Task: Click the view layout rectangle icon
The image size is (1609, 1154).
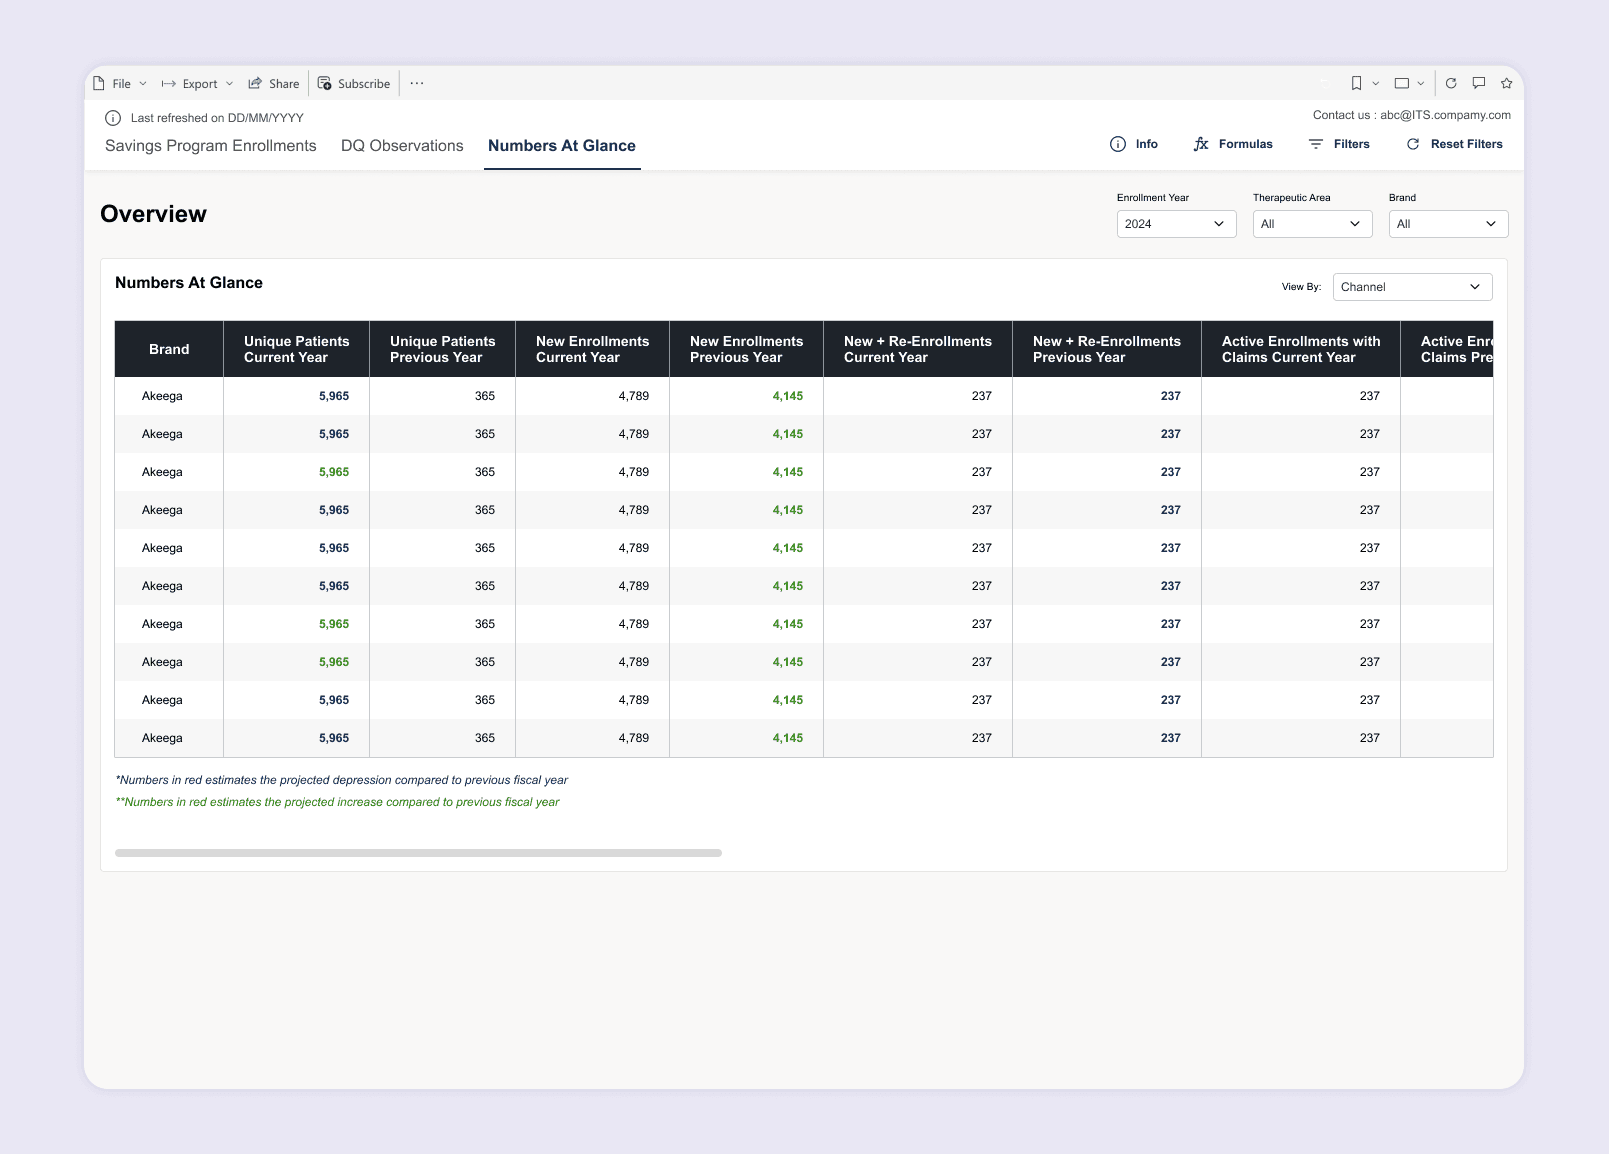Action: pos(1402,83)
